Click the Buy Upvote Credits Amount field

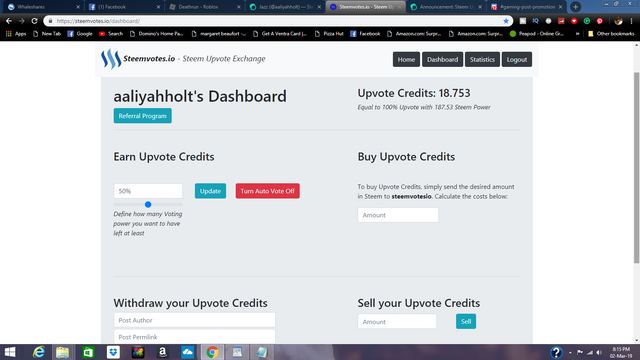coord(398,215)
